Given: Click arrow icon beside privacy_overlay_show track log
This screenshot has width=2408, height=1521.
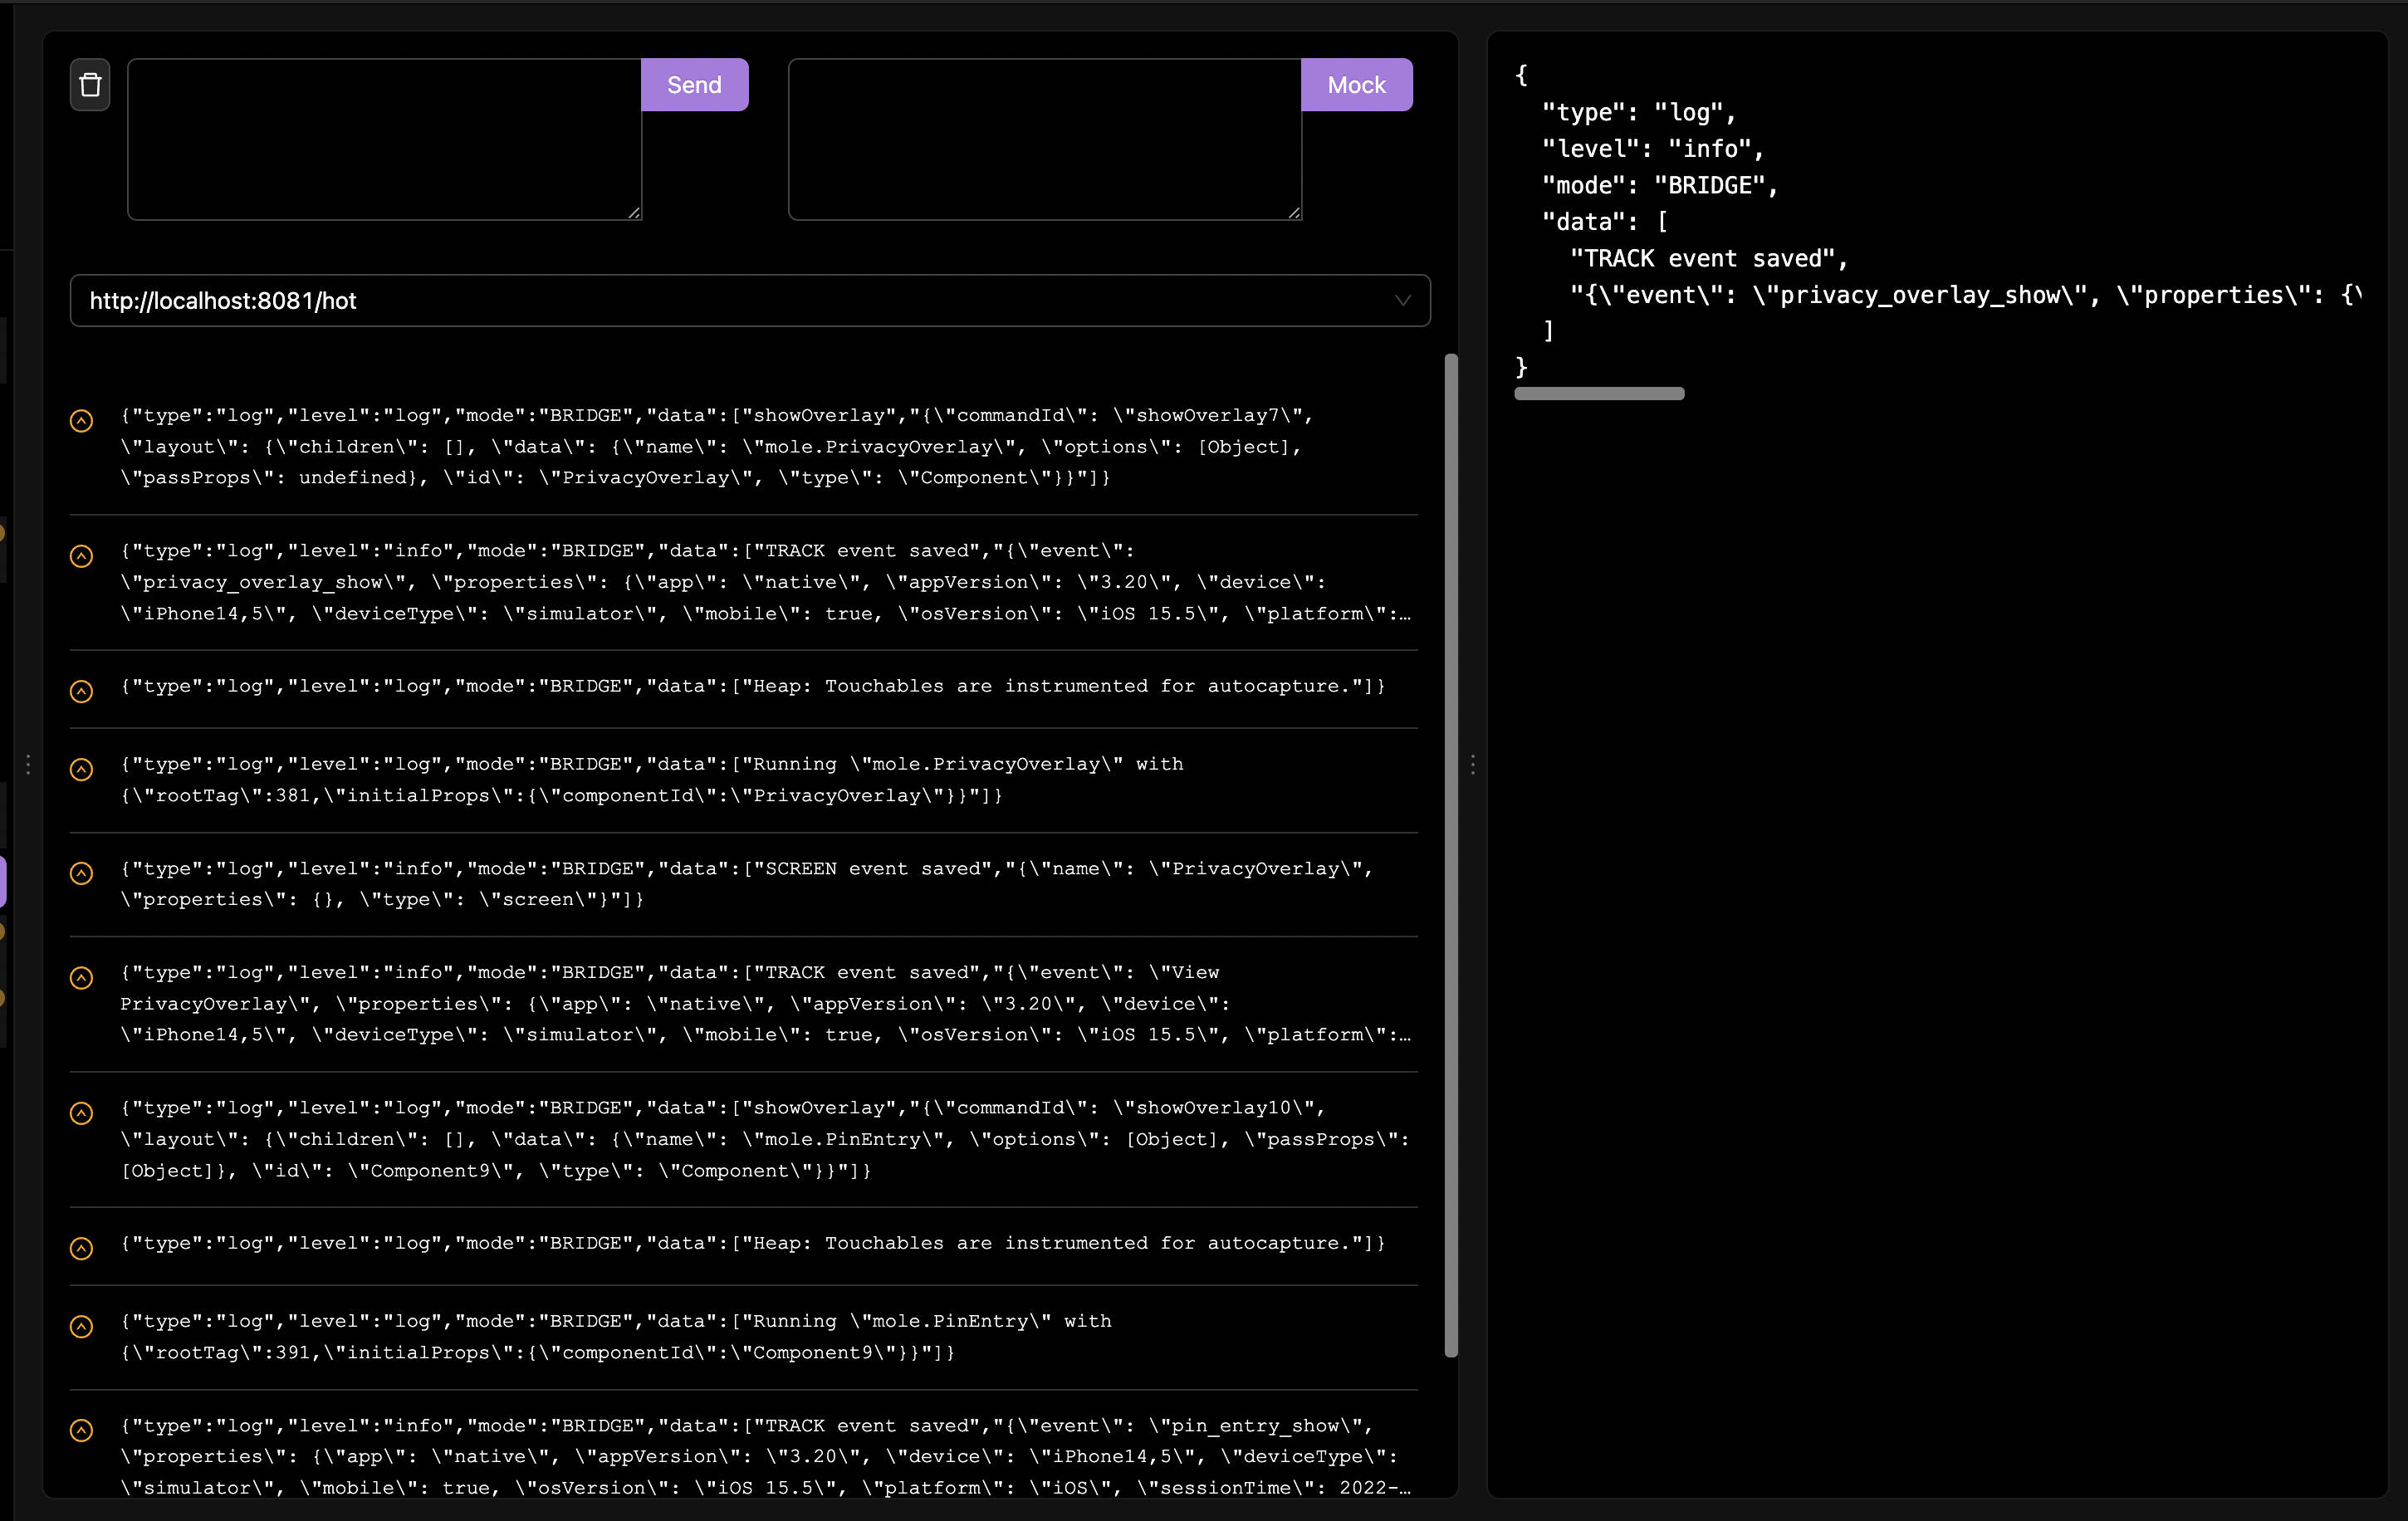Looking at the screenshot, I should coord(82,556).
